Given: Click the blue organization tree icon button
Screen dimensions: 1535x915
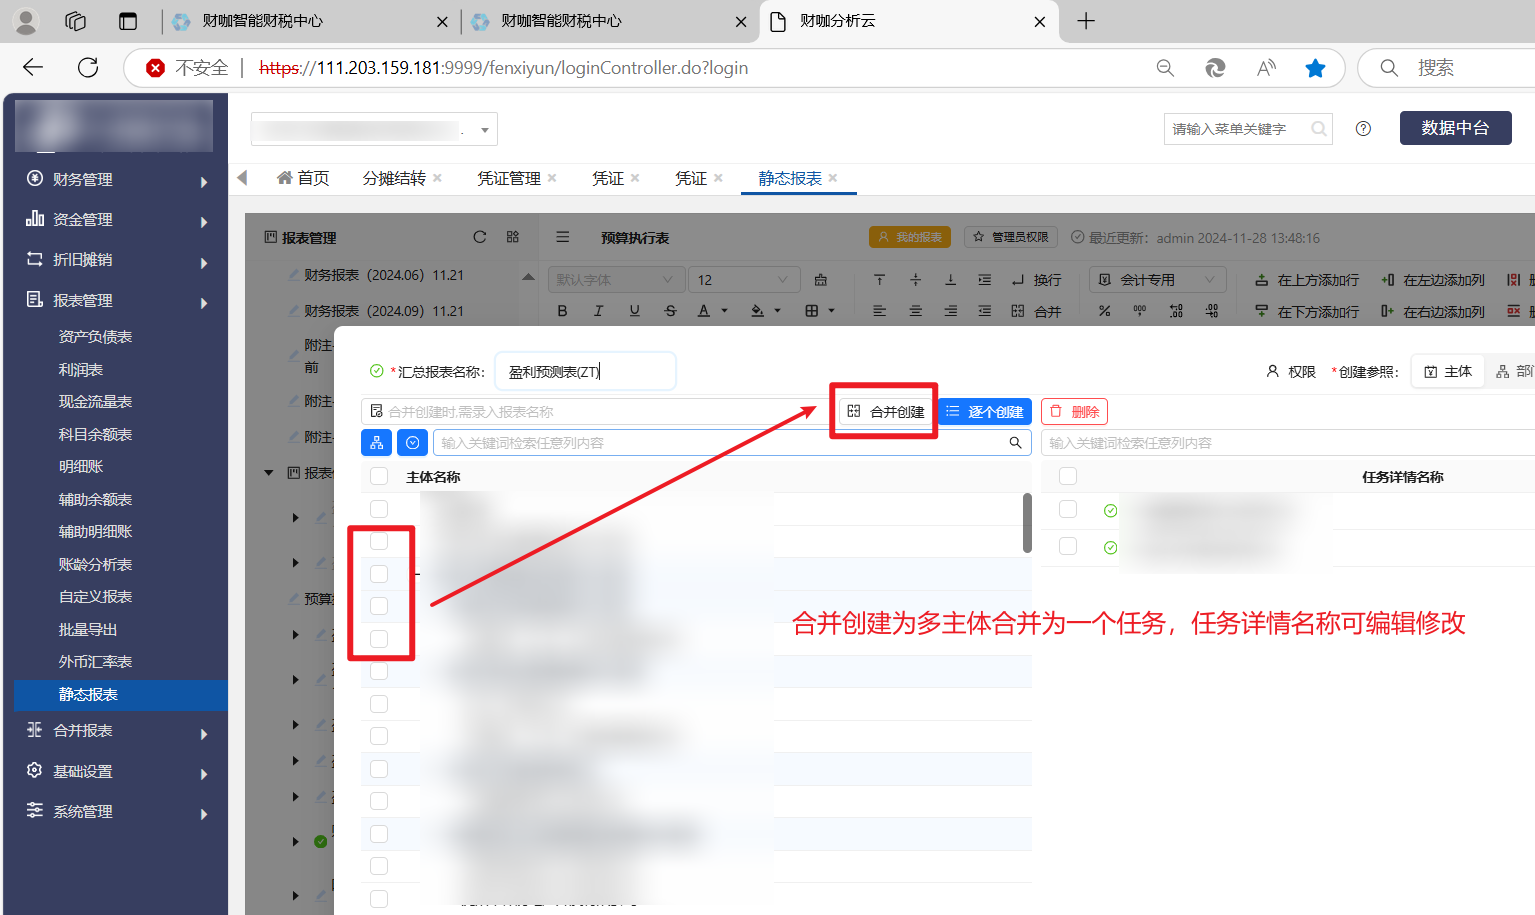Looking at the screenshot, I should coord(376,442).
